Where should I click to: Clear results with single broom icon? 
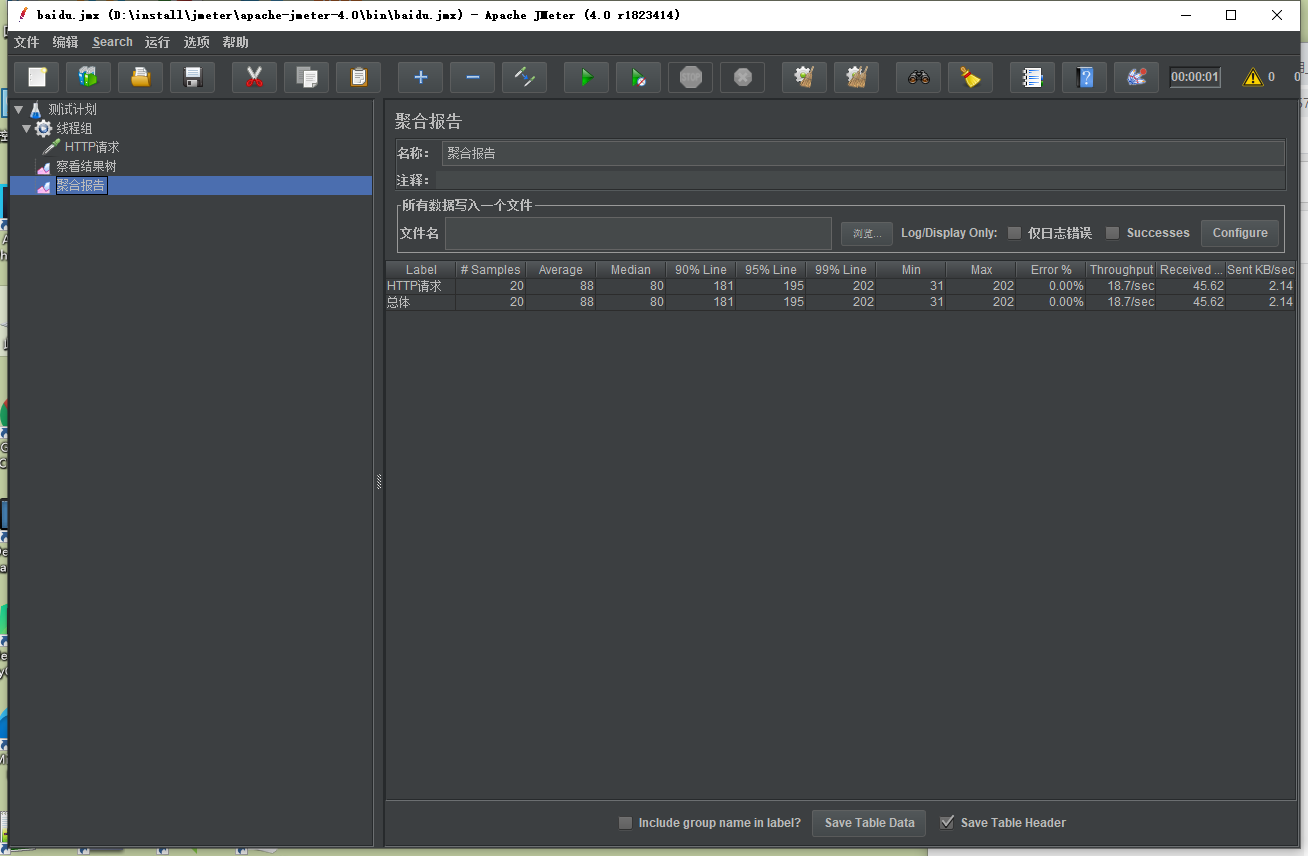point(805,77)
